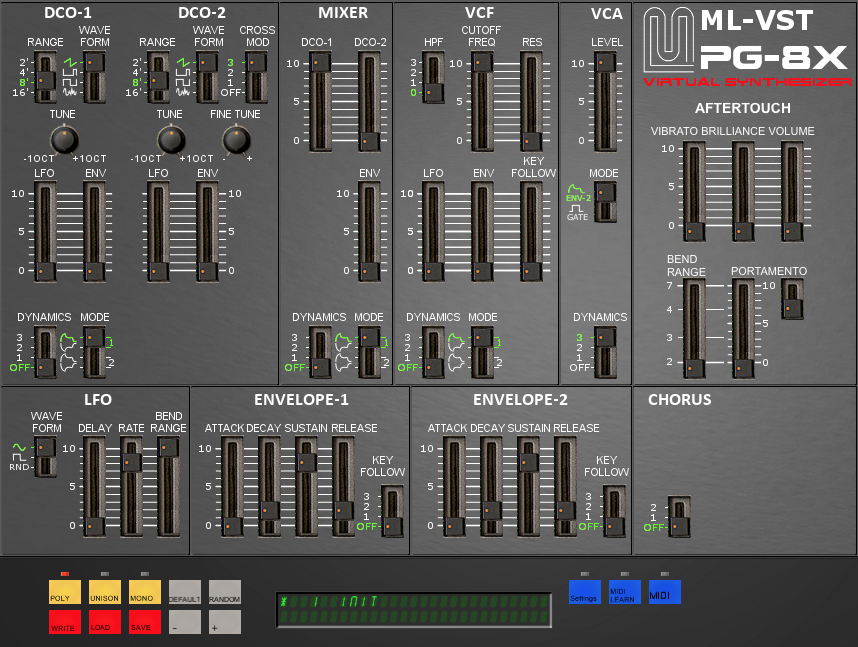Viewport: 858px width, 647px height.
Task: Click the Envelope-2 RELEASE slider
Action: (565, 487)
